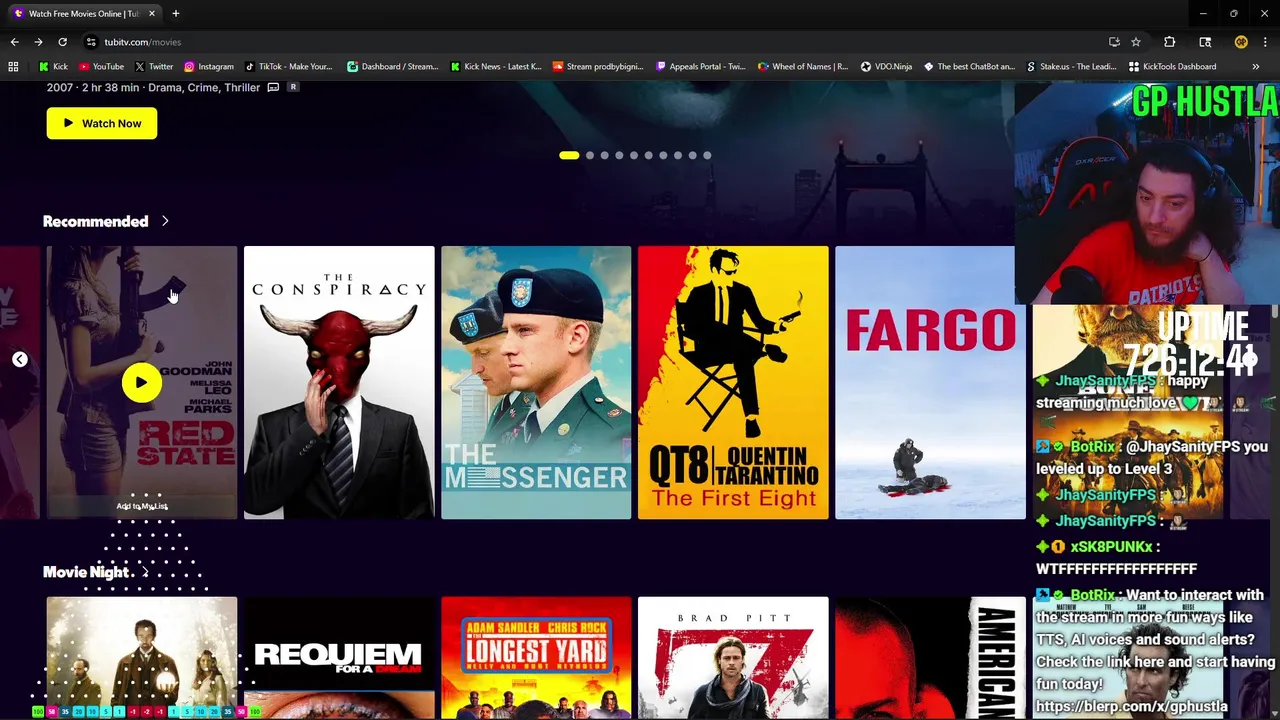Open the Instagram bookmark

tap(208, 67)
